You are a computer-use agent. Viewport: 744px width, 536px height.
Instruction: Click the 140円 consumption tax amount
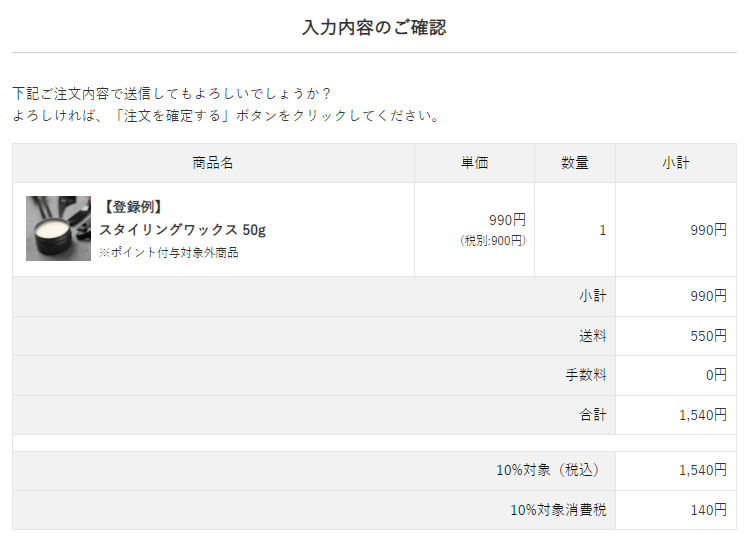click(708, 510)
